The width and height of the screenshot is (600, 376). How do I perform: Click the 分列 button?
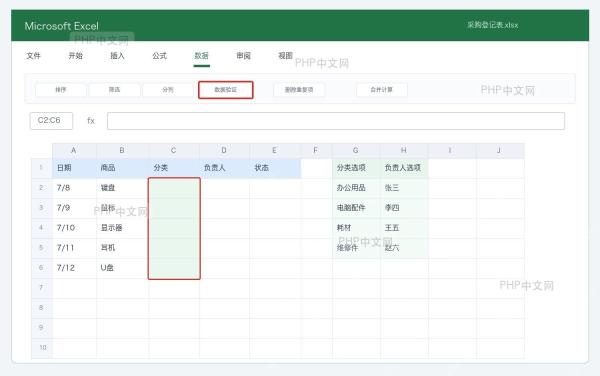tap(168, 90)
